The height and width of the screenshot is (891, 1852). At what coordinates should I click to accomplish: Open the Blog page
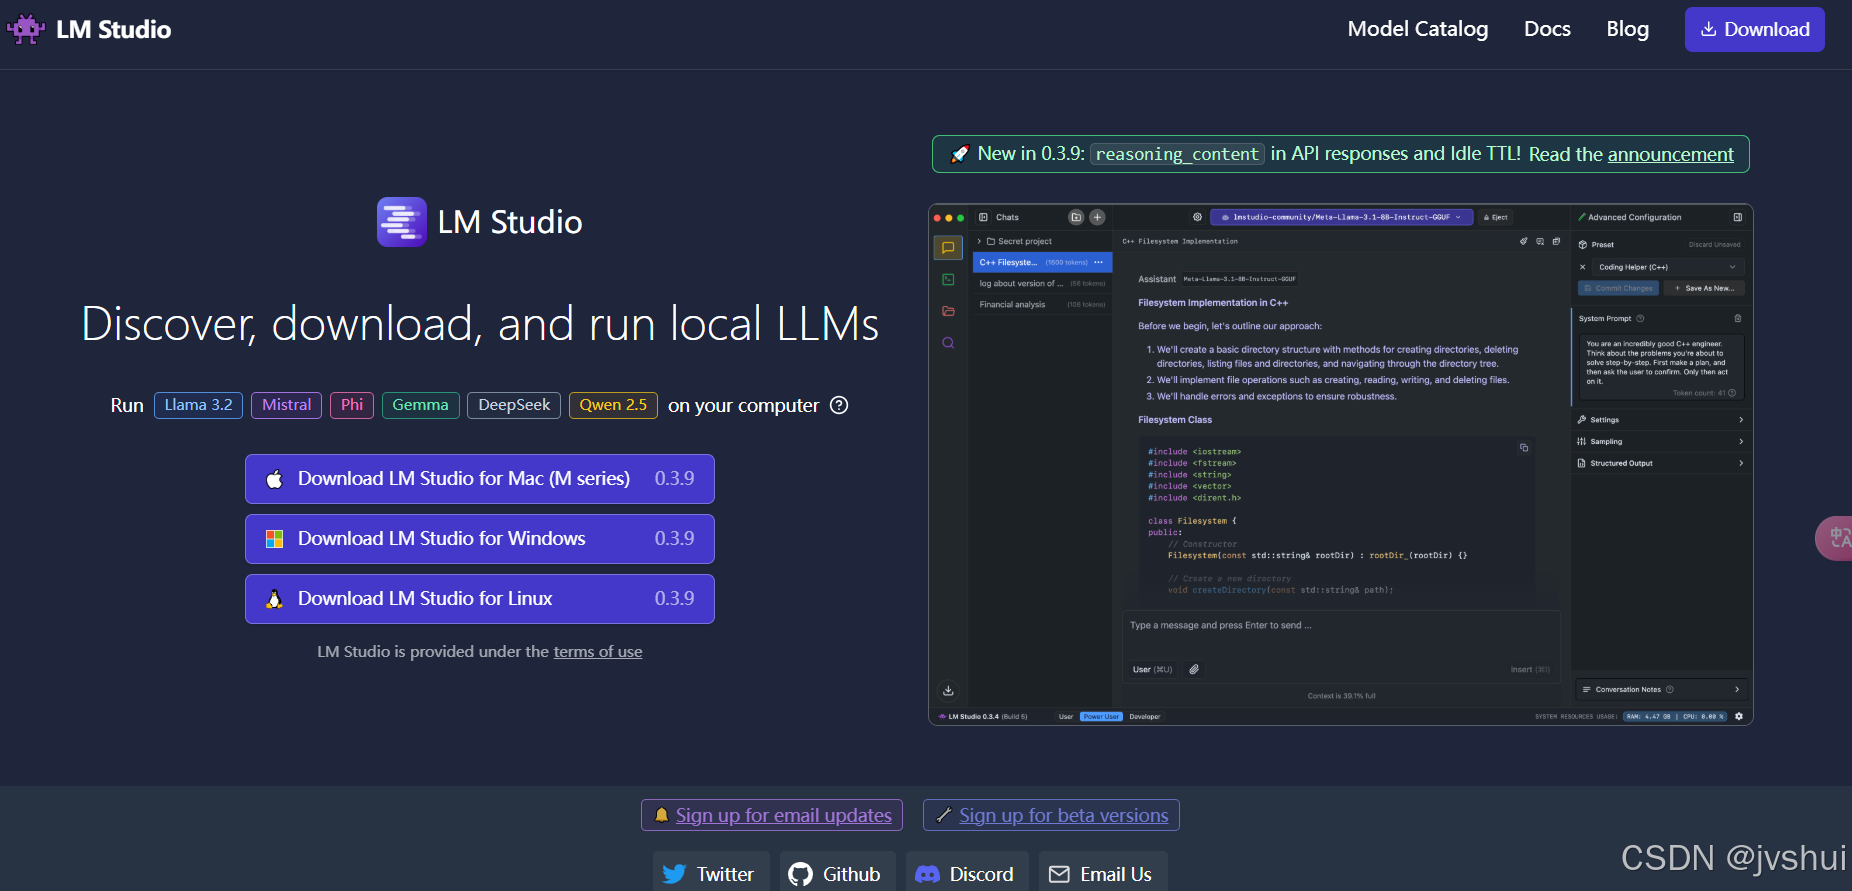[1627, 29]
